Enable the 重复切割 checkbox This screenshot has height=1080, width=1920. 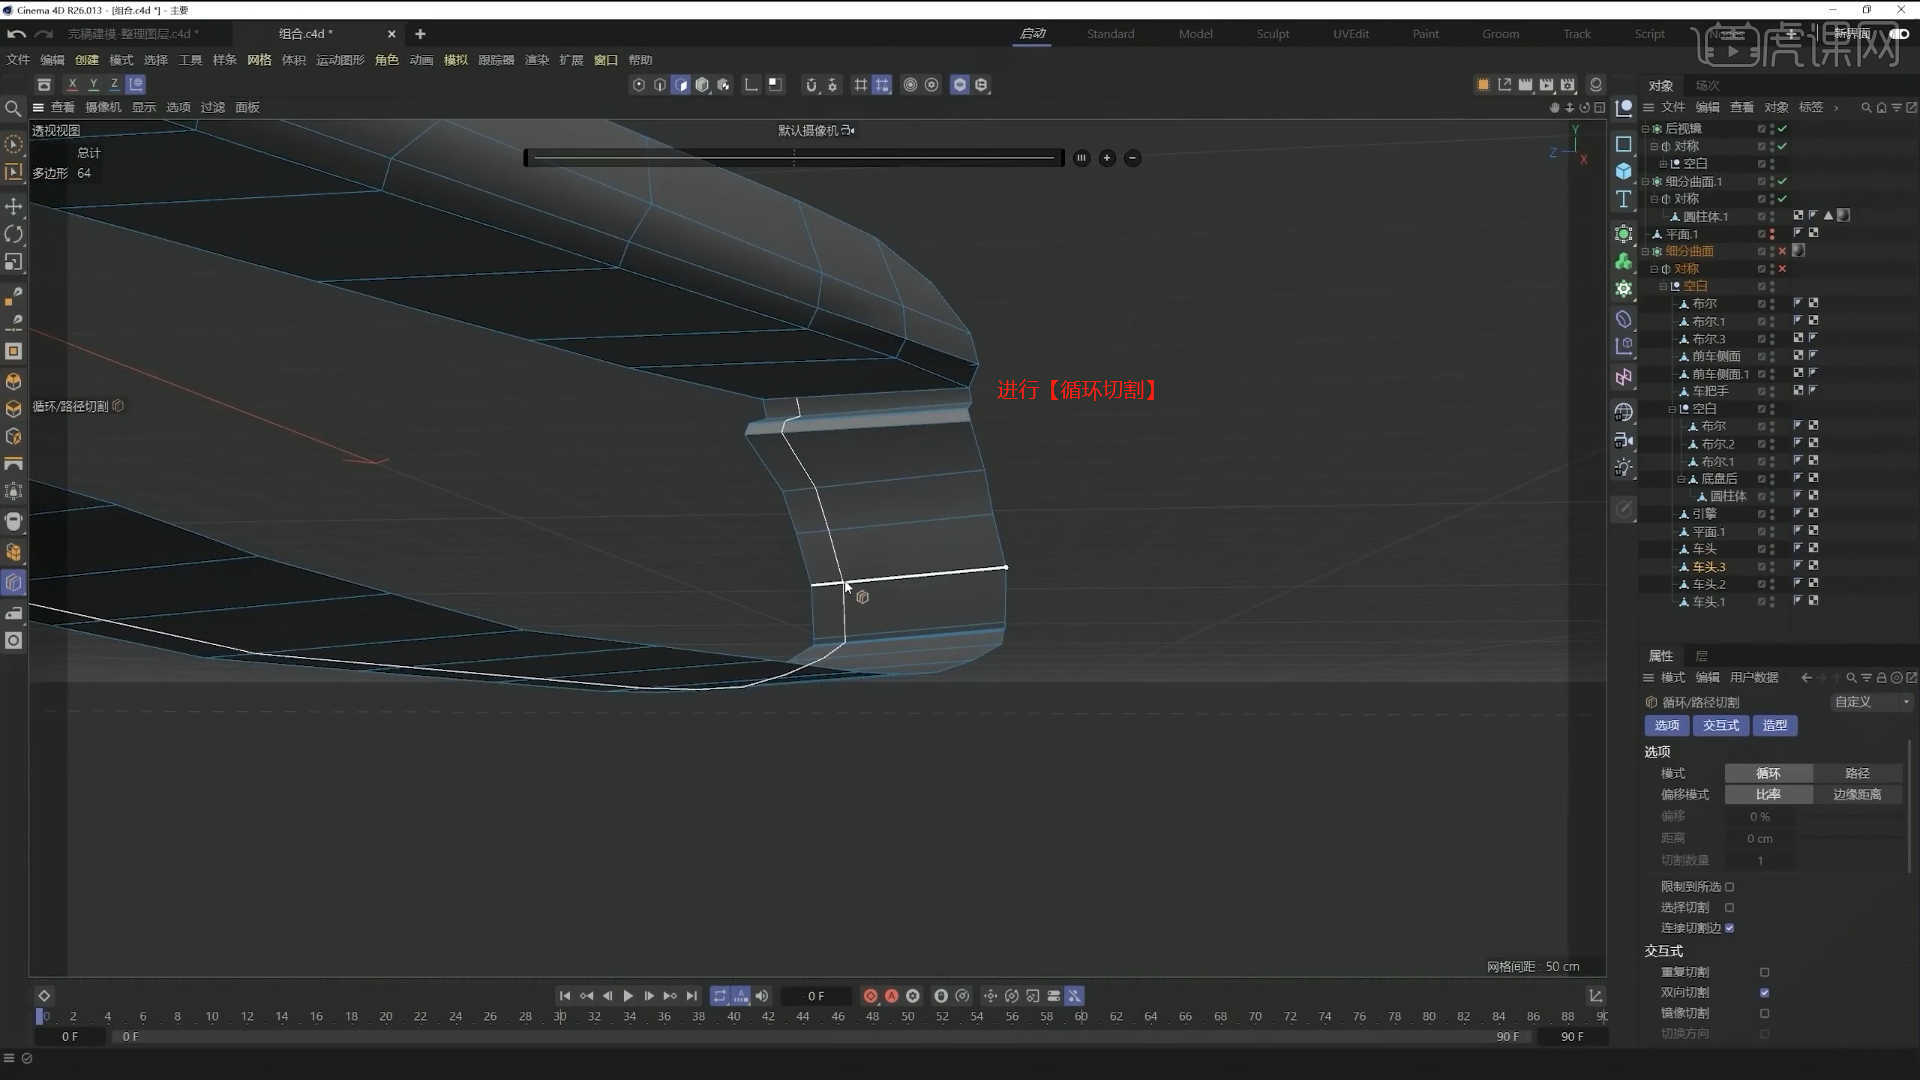1764,972
